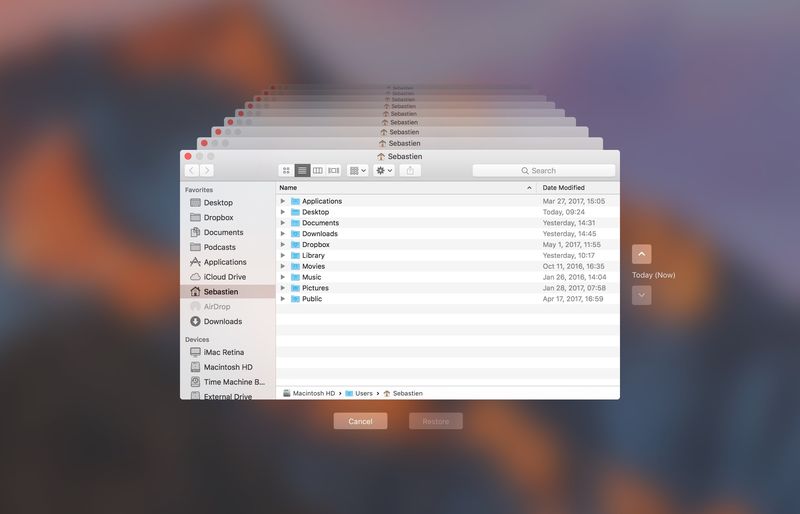This screenshot has width=800, height=514.
Task: Click the Share toolbar button
Action: pos(410,170)
